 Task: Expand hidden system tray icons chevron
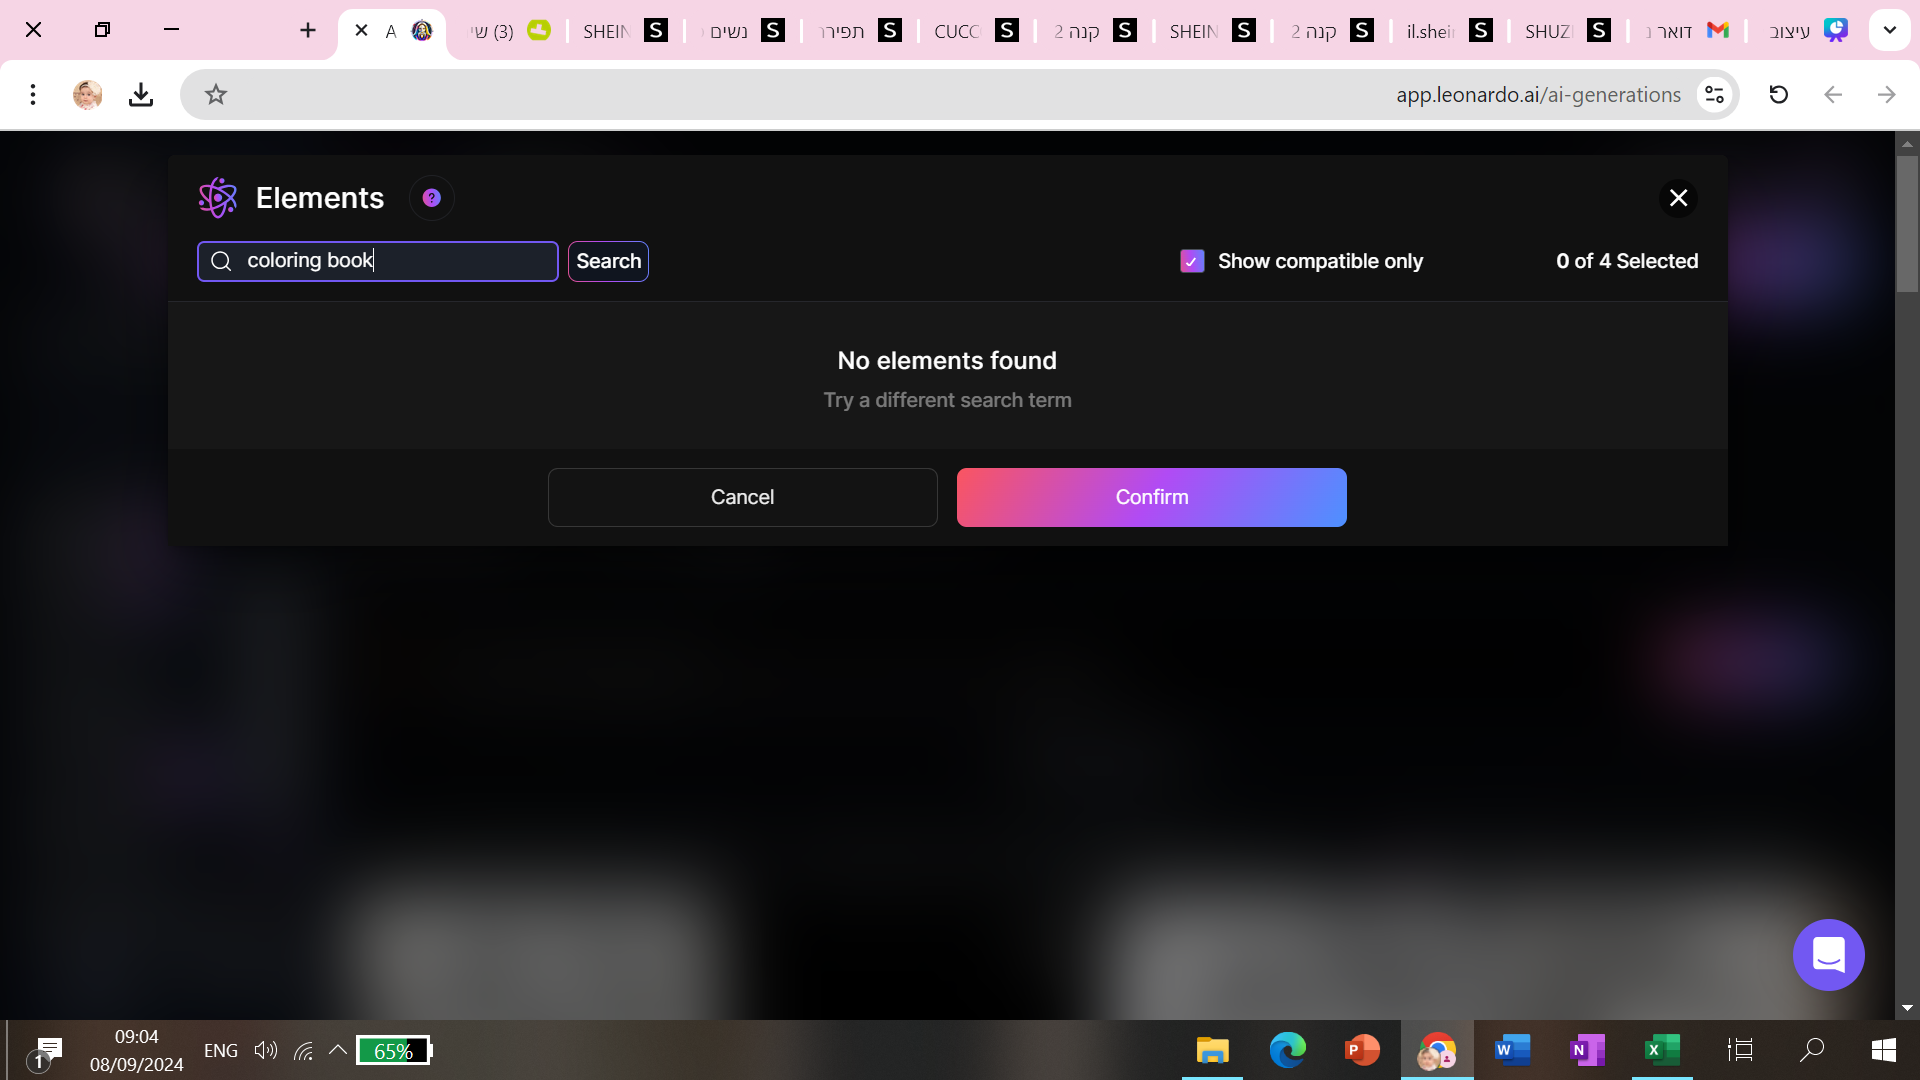338,1050
